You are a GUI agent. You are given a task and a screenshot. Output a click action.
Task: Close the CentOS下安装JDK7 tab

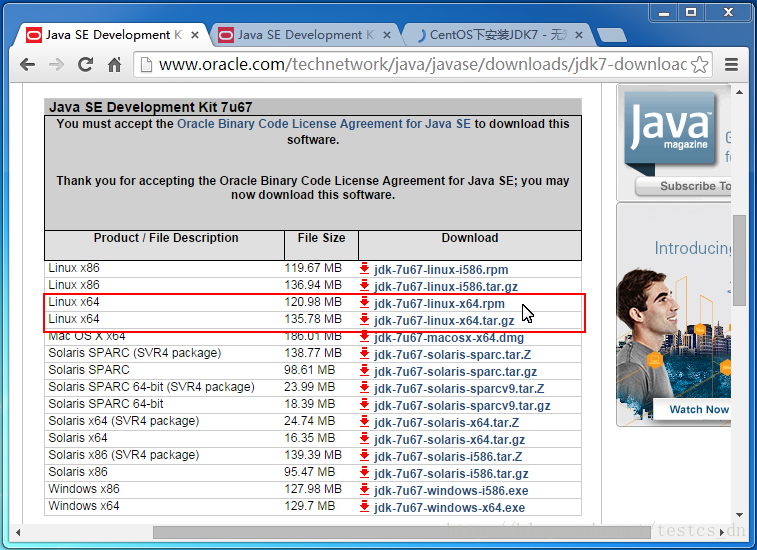pyautogui.click(x=579, y=35)
